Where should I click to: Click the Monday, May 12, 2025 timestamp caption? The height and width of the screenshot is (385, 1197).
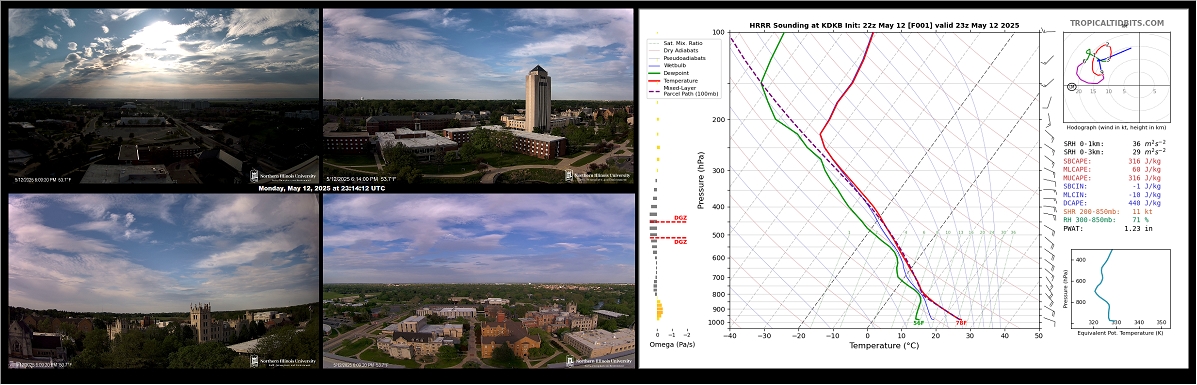321,187
